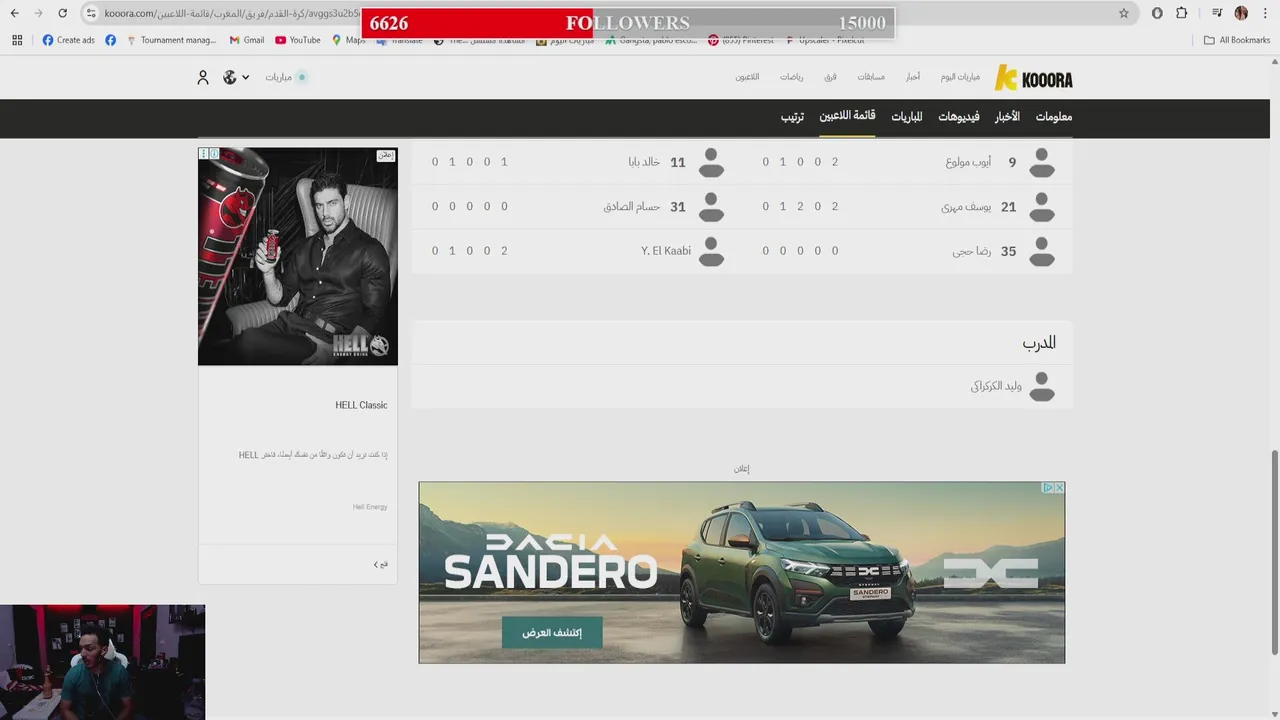Open رياضات in top navigation
The width and height of the screenshot is (1280, 720).
(x=792, y=77)
